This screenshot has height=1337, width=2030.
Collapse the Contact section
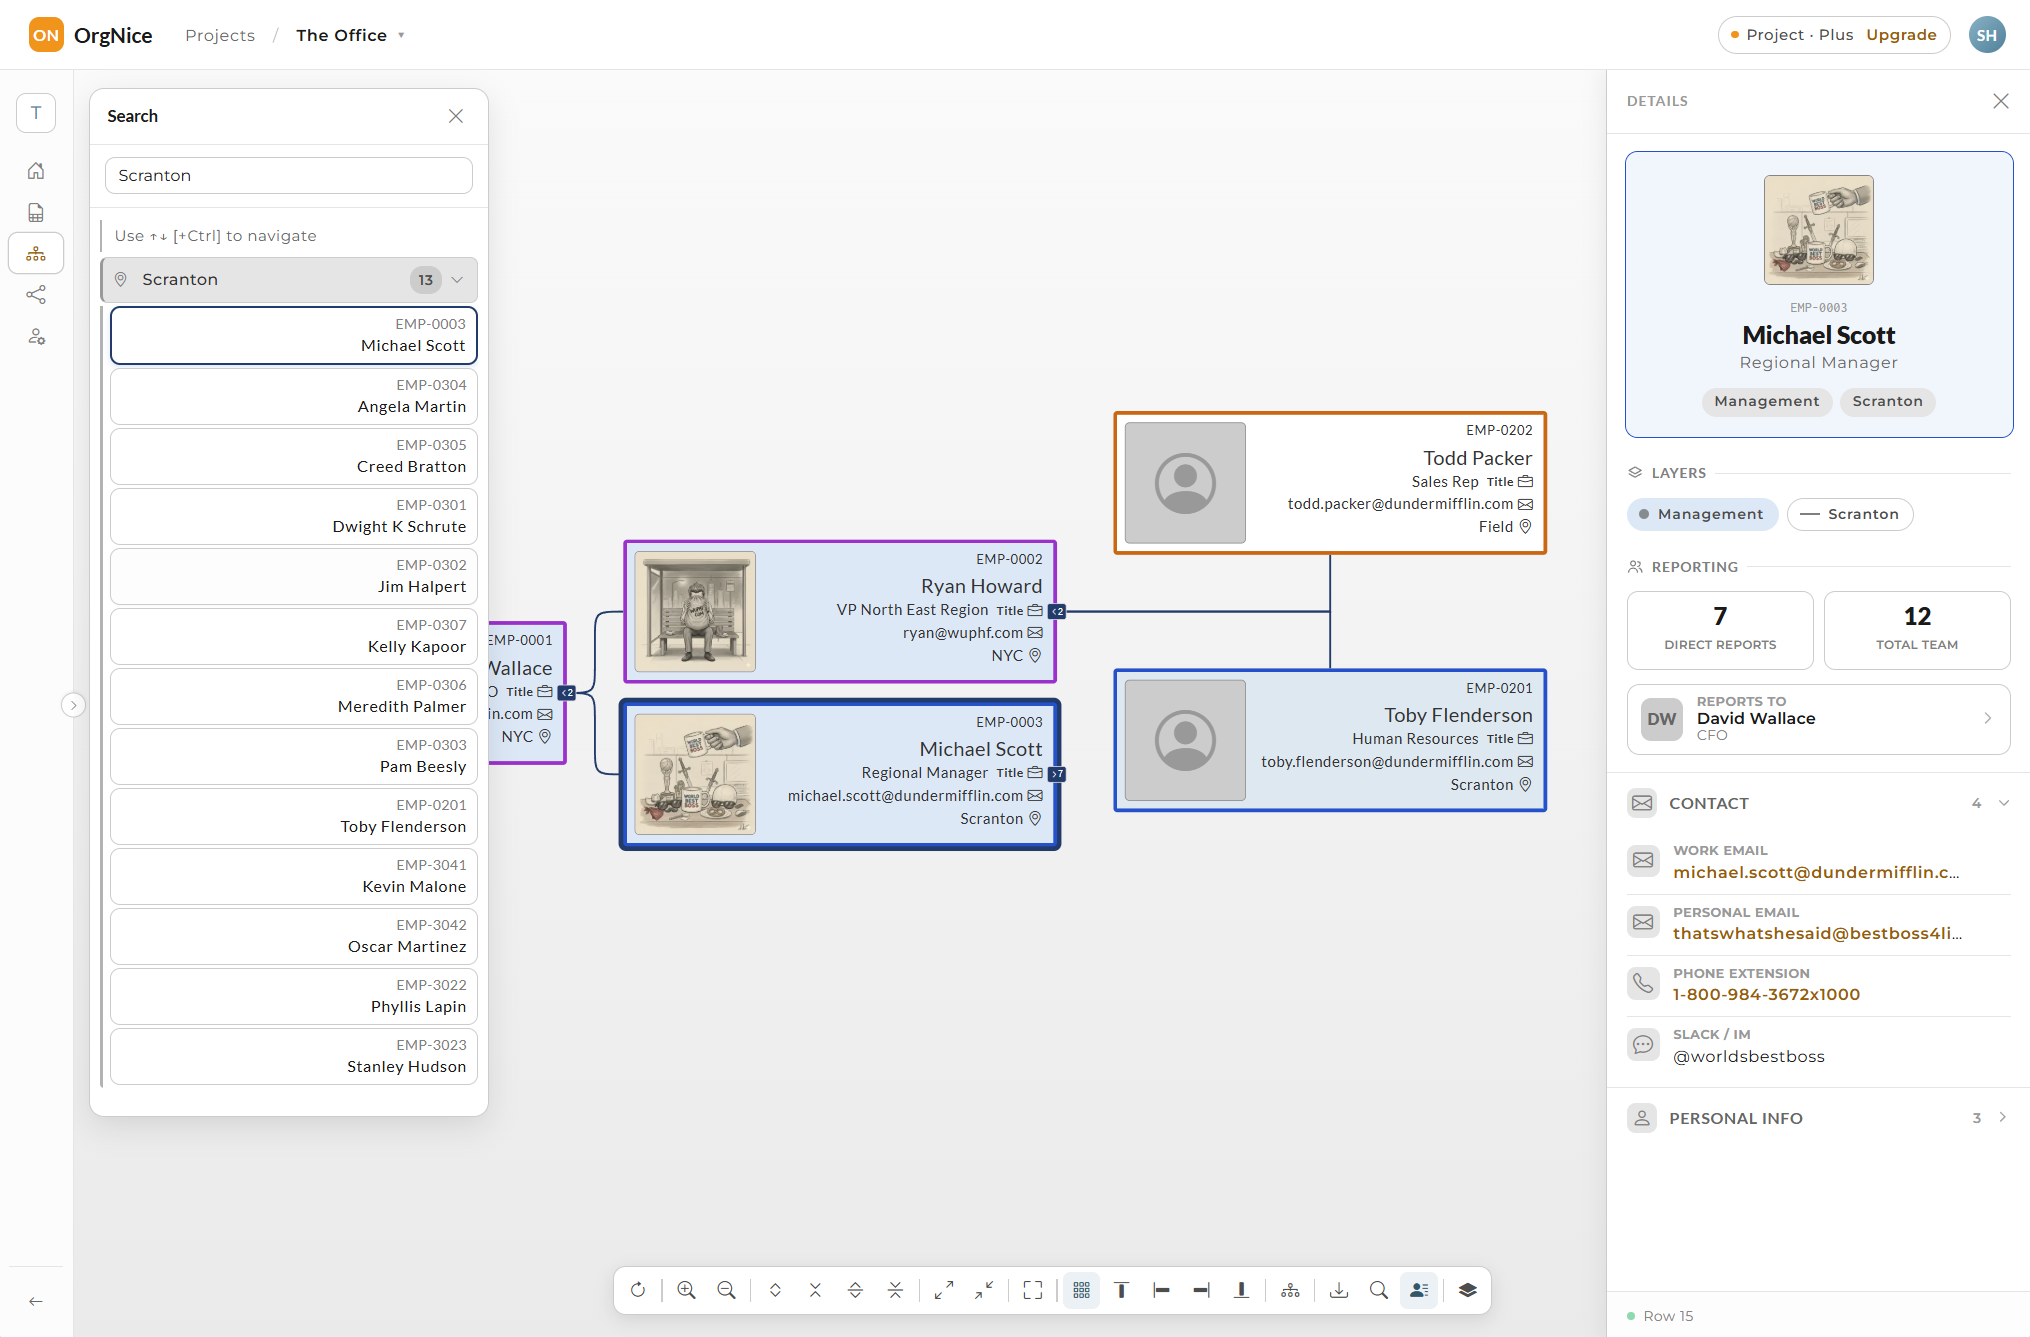click(2004, 803)
